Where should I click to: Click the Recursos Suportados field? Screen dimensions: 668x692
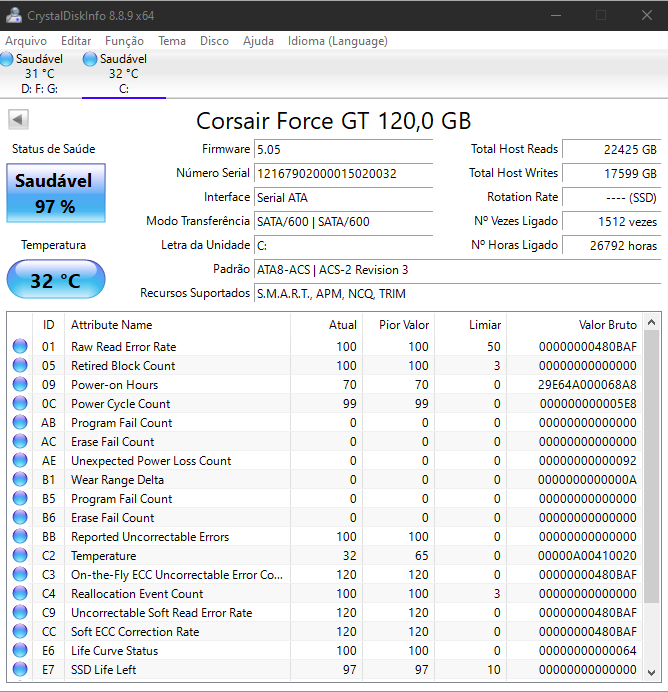coord(458,293)
